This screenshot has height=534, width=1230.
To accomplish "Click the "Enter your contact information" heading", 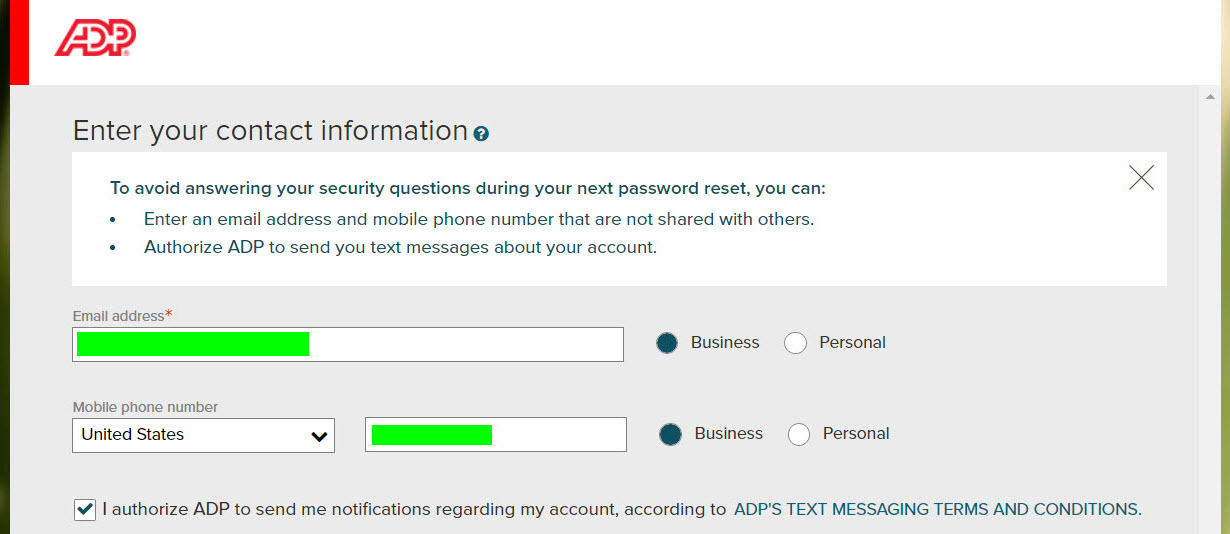I will coord(270,131).
